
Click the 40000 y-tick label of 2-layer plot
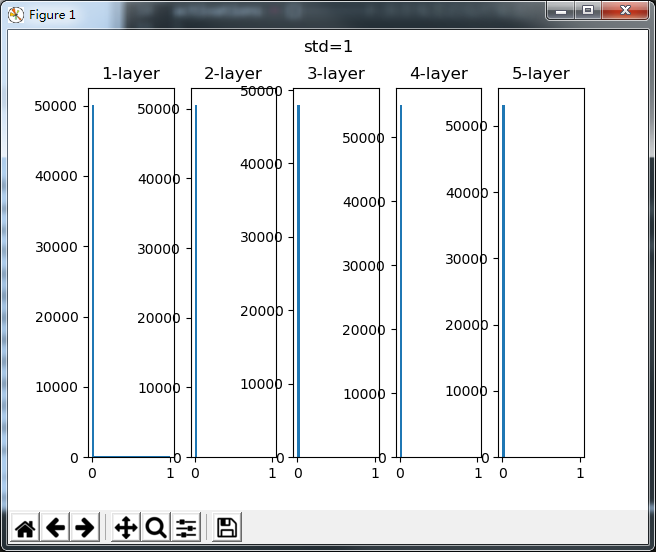coord(159,179)
